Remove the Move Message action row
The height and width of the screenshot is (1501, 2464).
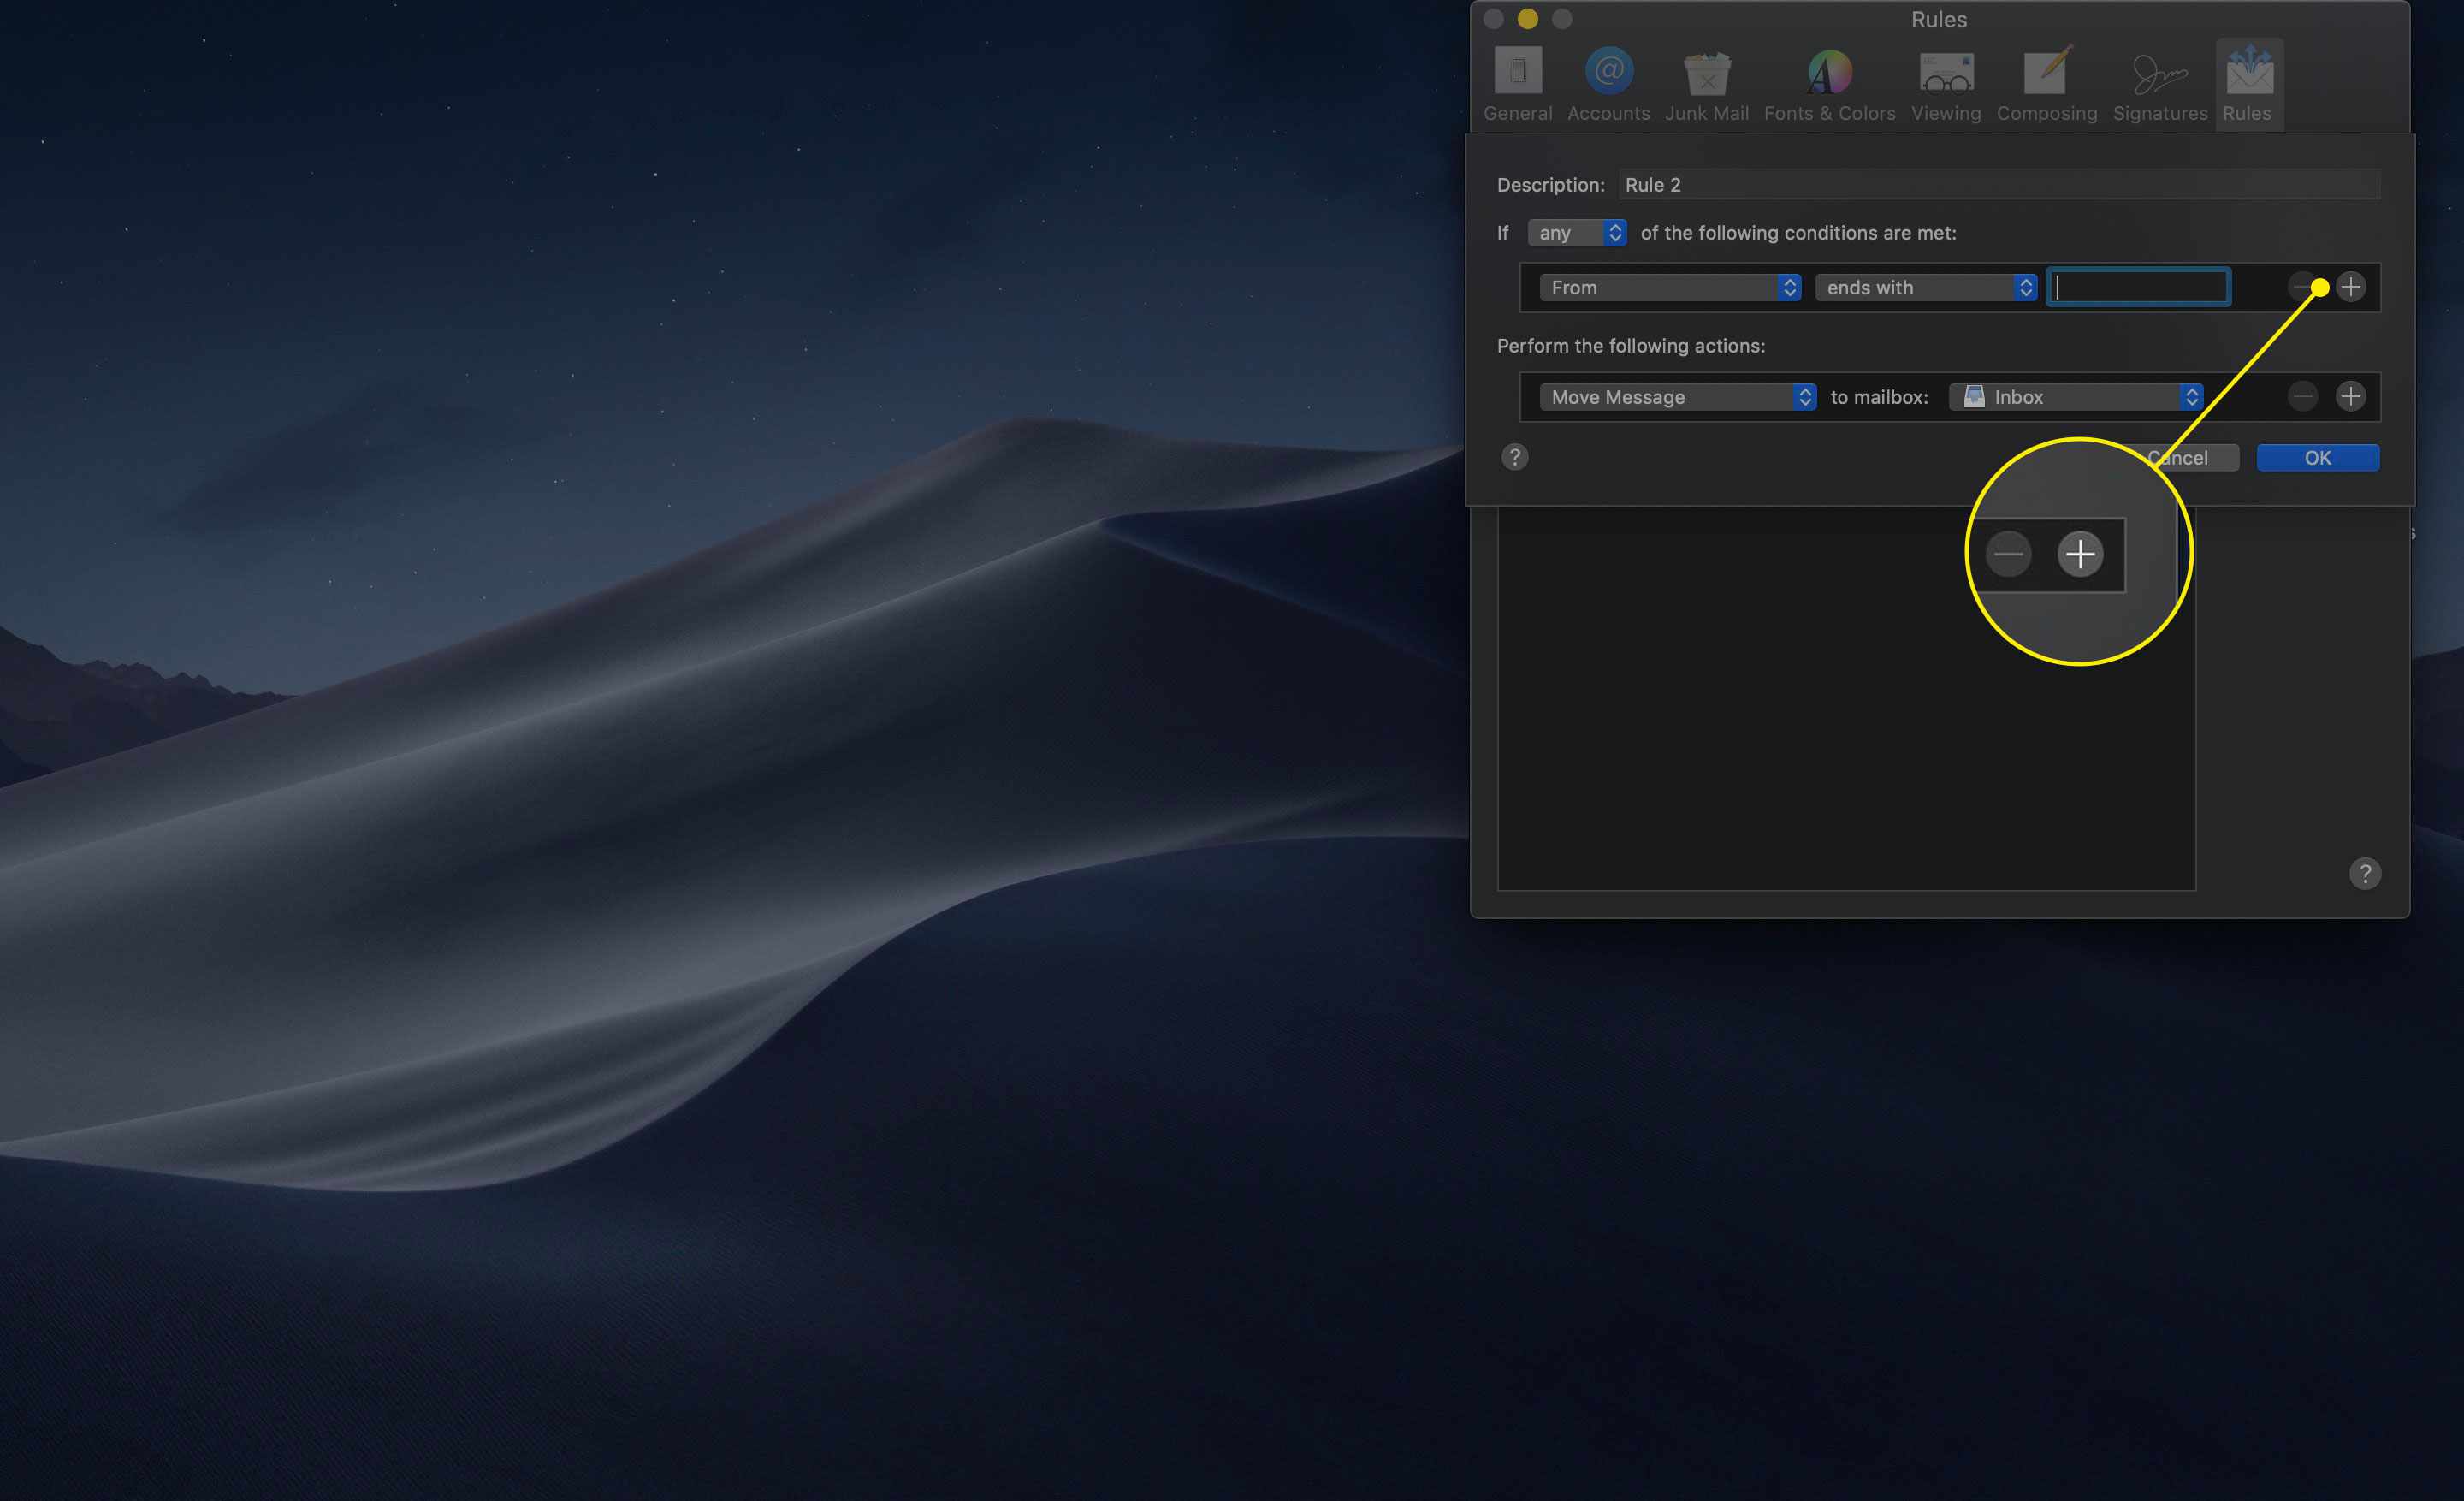[2302, 397]
